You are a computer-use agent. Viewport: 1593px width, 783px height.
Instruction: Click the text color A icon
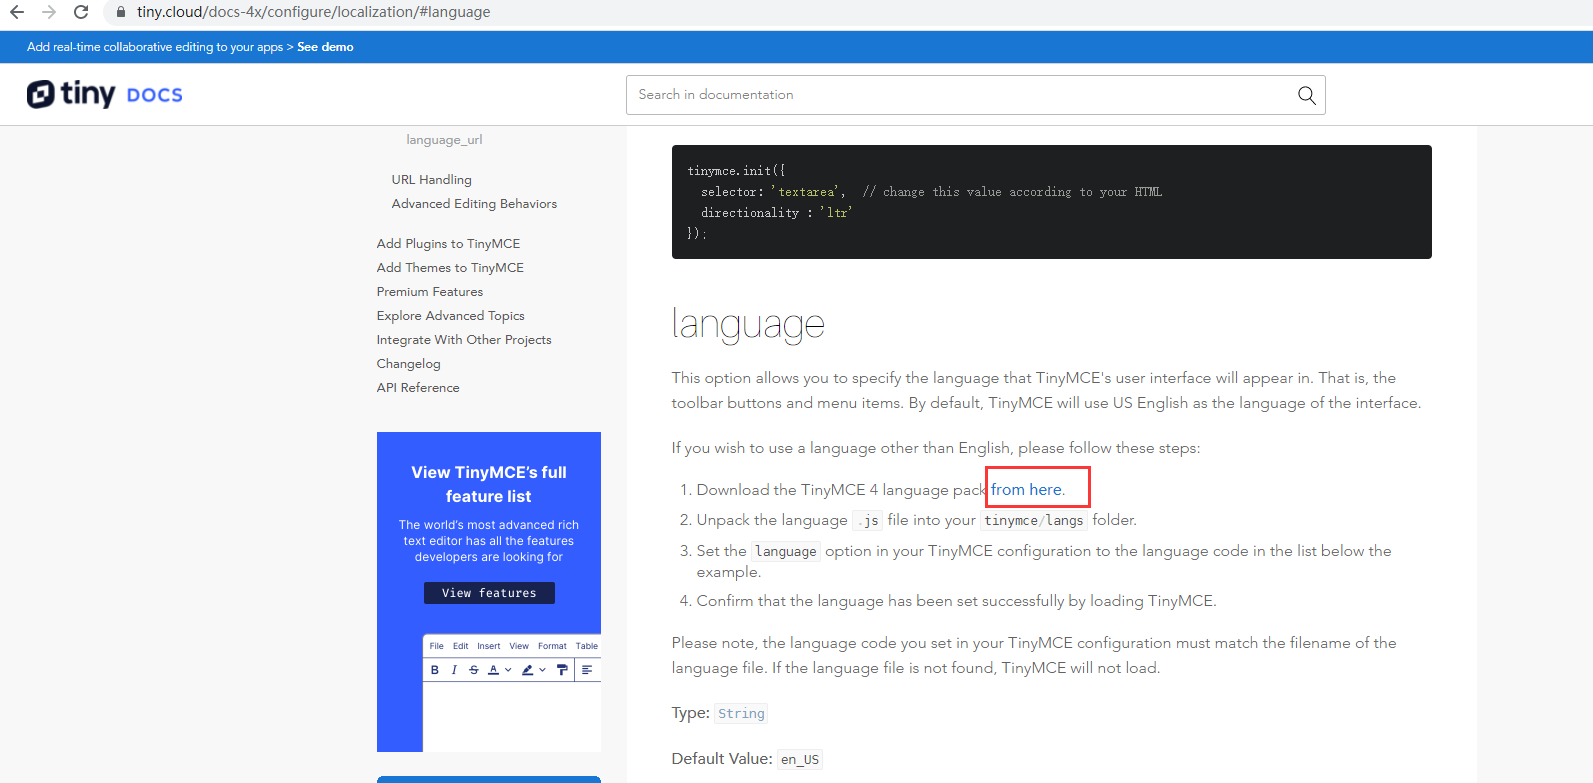tap(493, 670)
